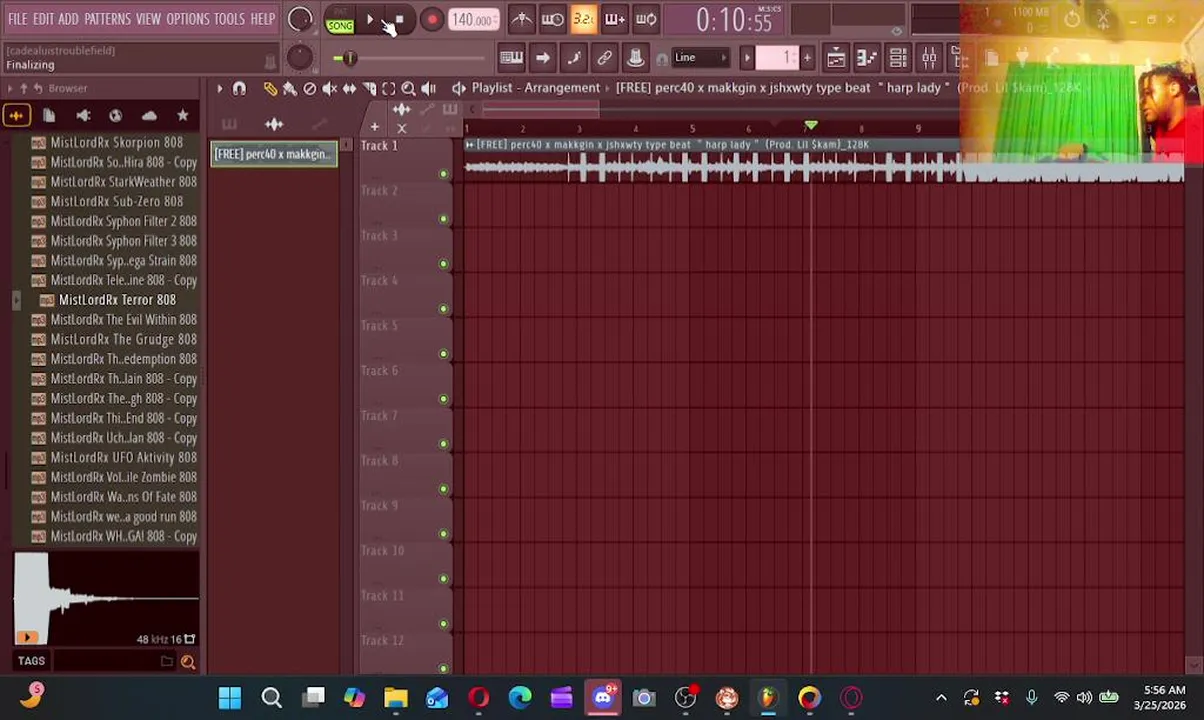The width and height of the screenshot is (1204, 720).
Task: Select the playlist Slip tool
Action: click(349, 89)
